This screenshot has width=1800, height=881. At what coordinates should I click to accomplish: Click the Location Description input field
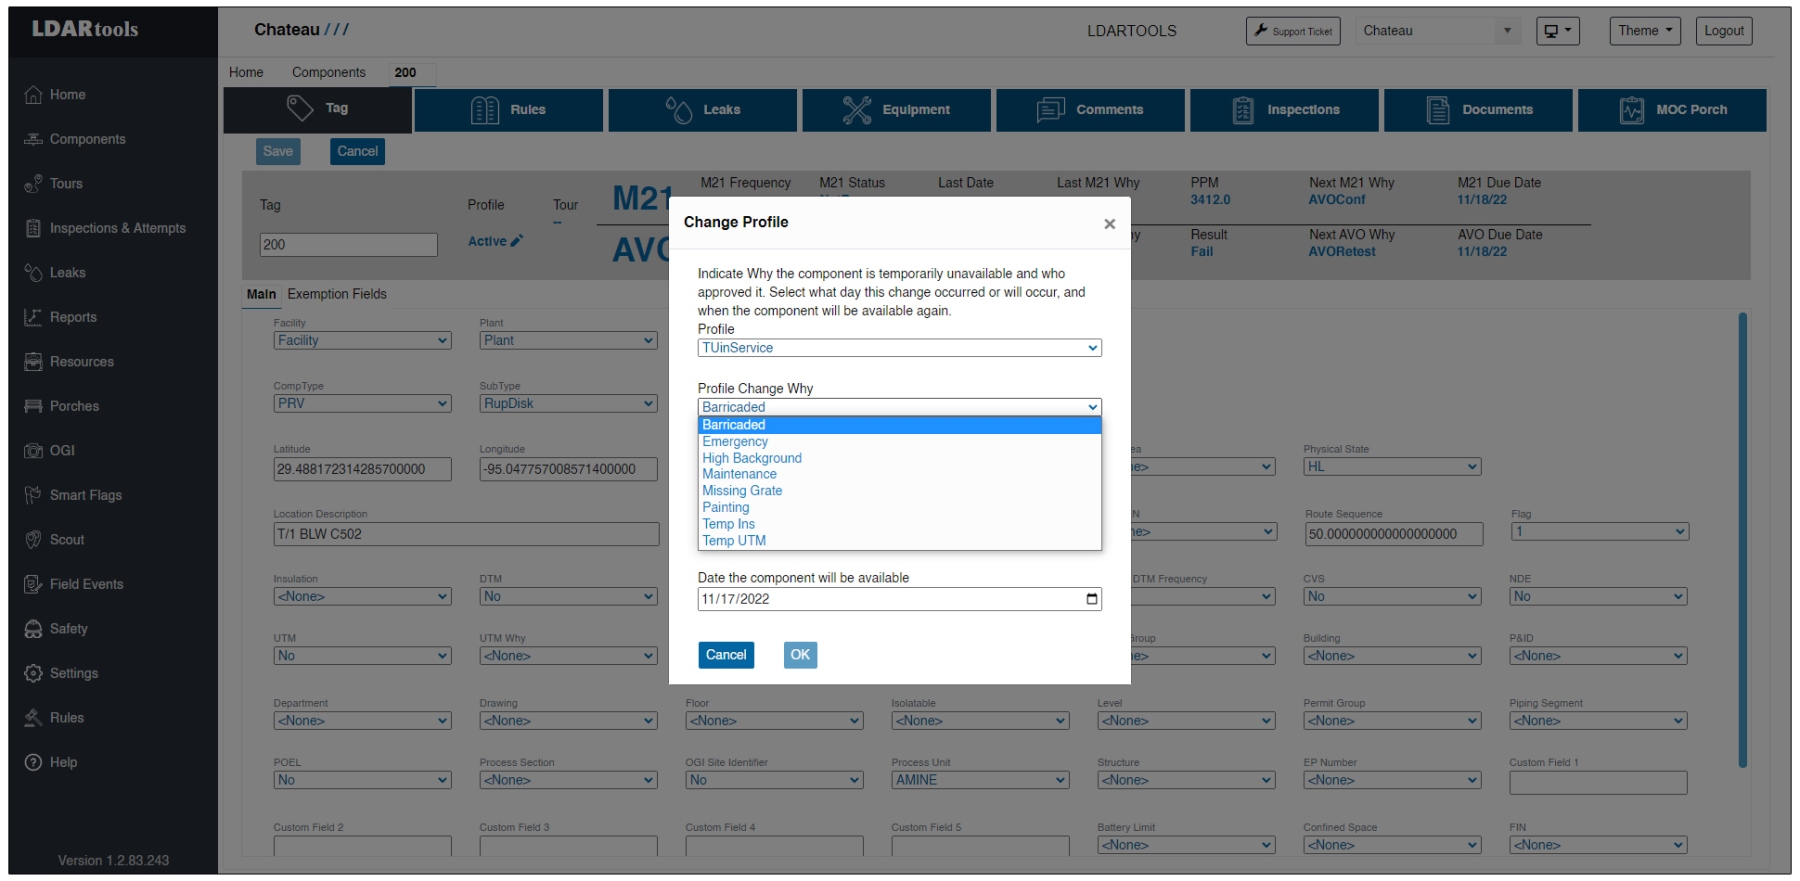pos(466,534)
